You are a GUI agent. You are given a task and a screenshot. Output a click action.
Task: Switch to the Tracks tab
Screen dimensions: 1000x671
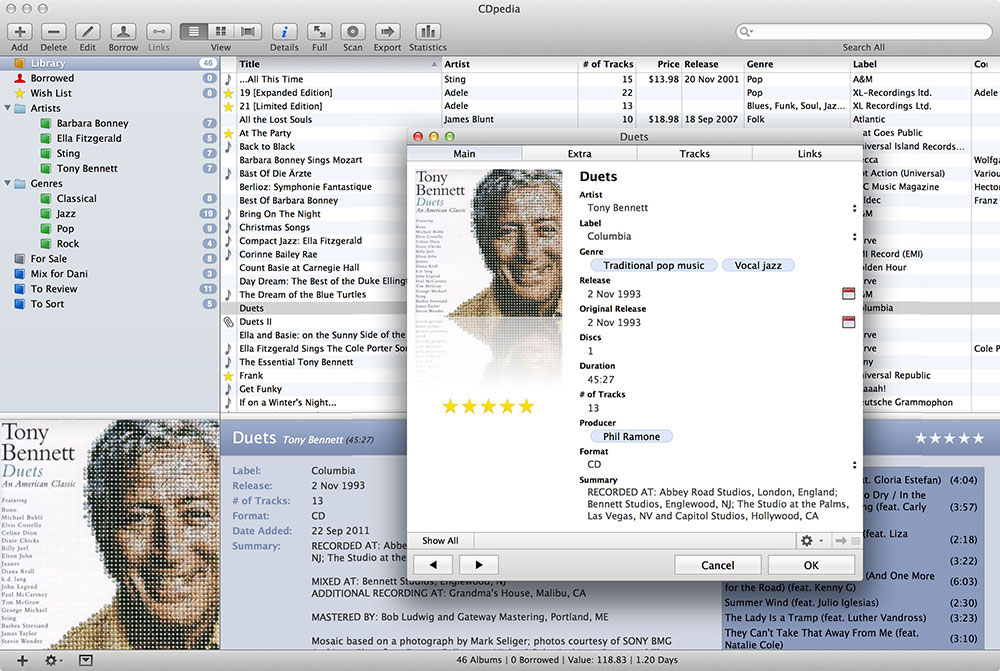[694, 154]
